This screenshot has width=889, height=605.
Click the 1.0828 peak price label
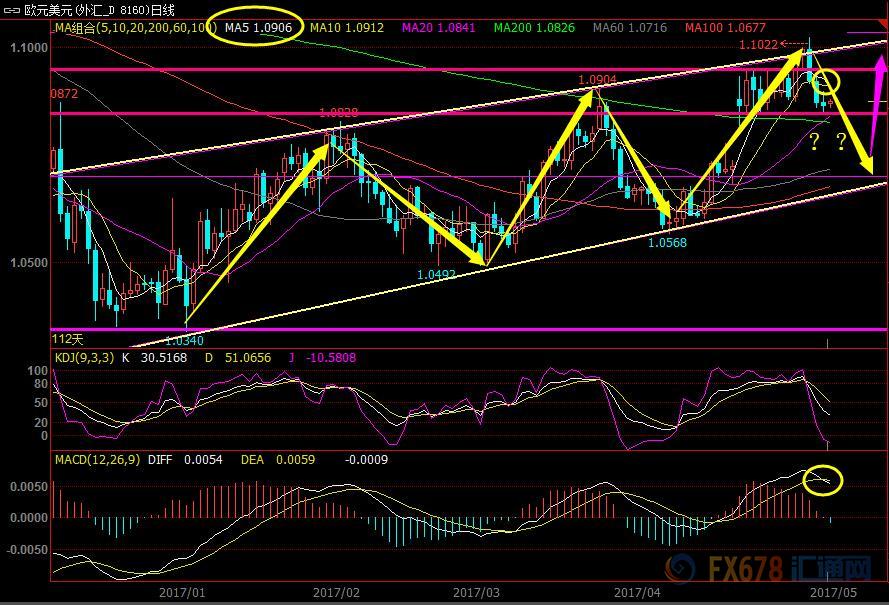point(338,112)
